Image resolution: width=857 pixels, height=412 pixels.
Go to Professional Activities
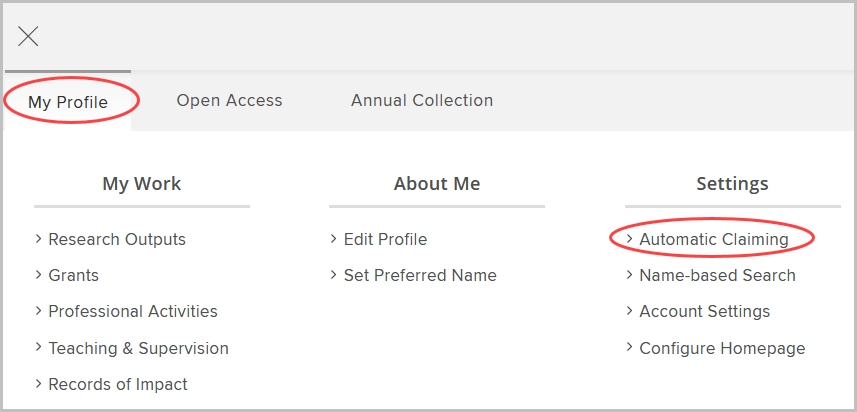[x=132, y=312]
